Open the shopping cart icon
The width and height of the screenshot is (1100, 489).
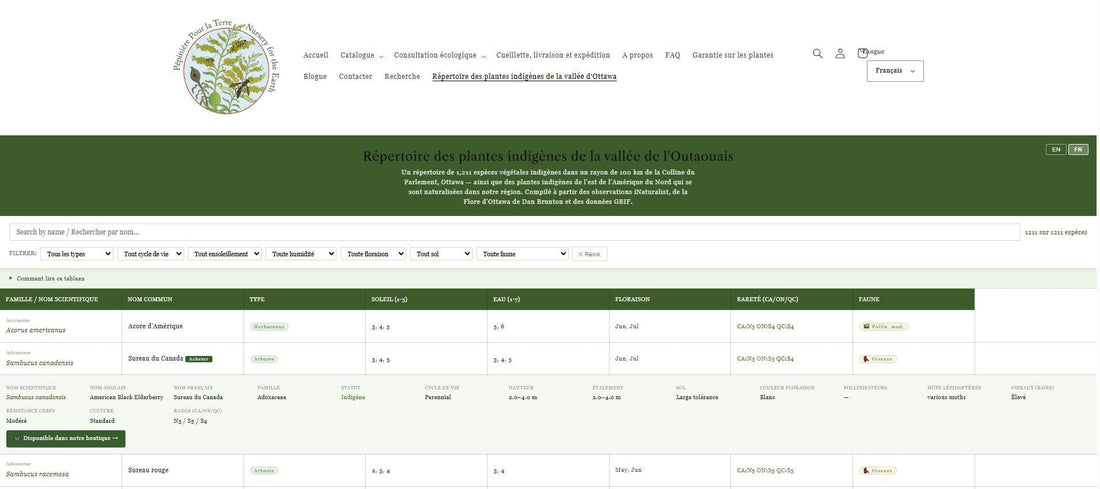coord(862,53)
